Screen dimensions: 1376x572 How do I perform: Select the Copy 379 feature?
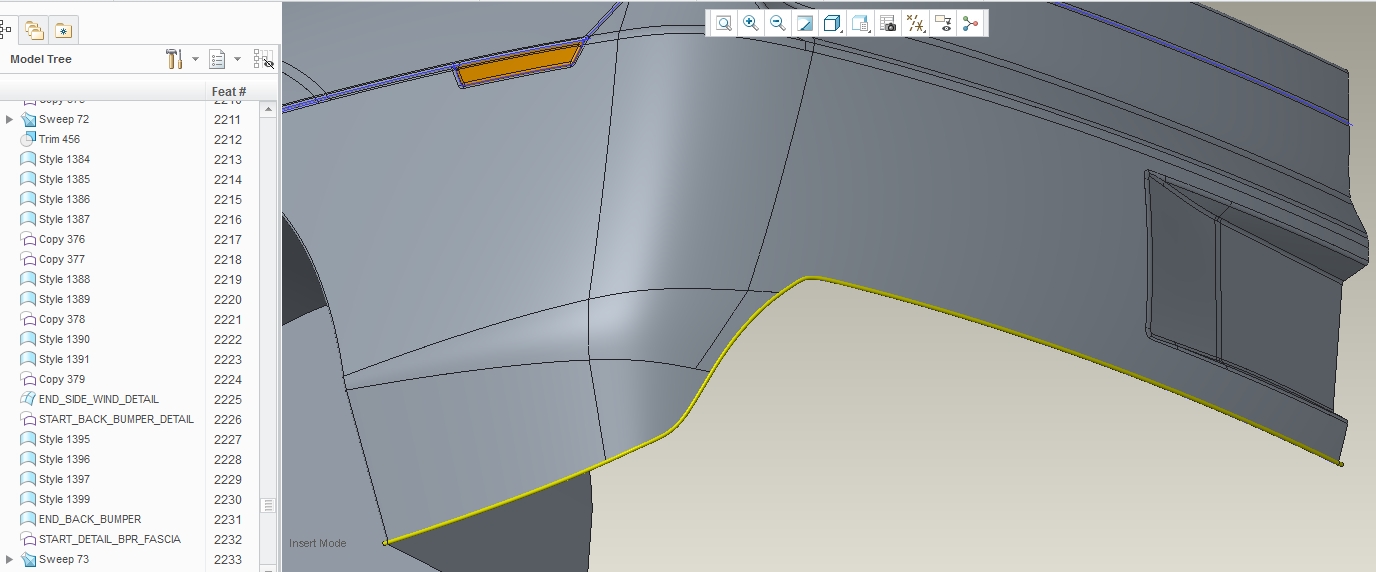coord(62,379)
